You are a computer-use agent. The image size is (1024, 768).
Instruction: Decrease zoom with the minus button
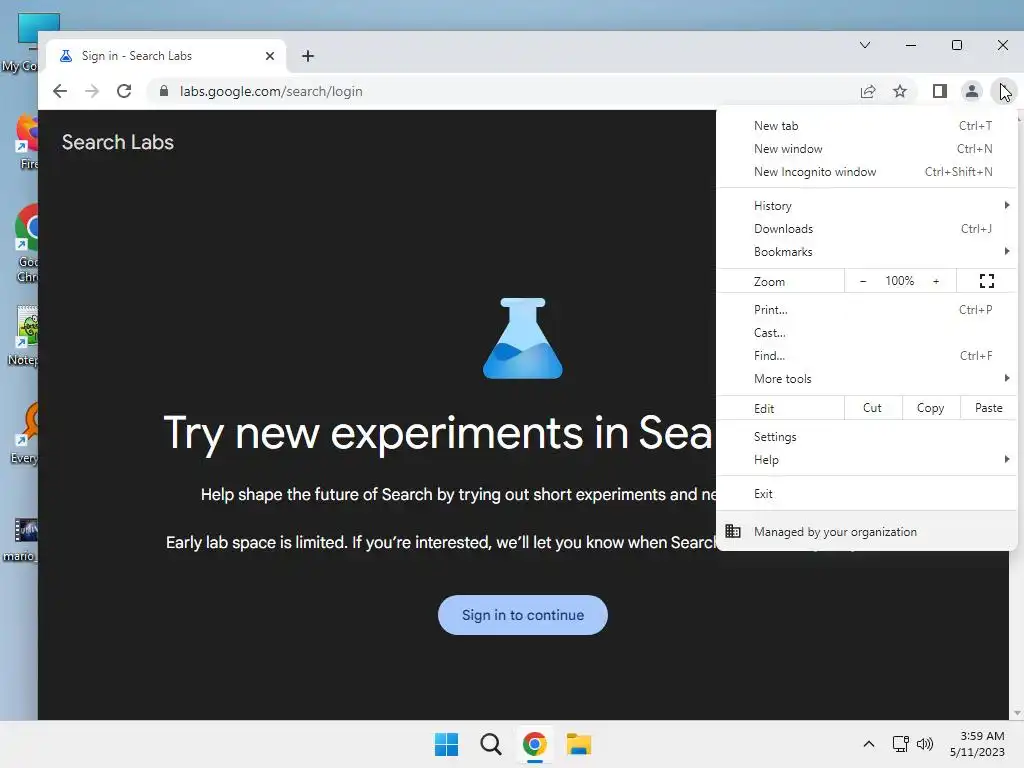863,281
